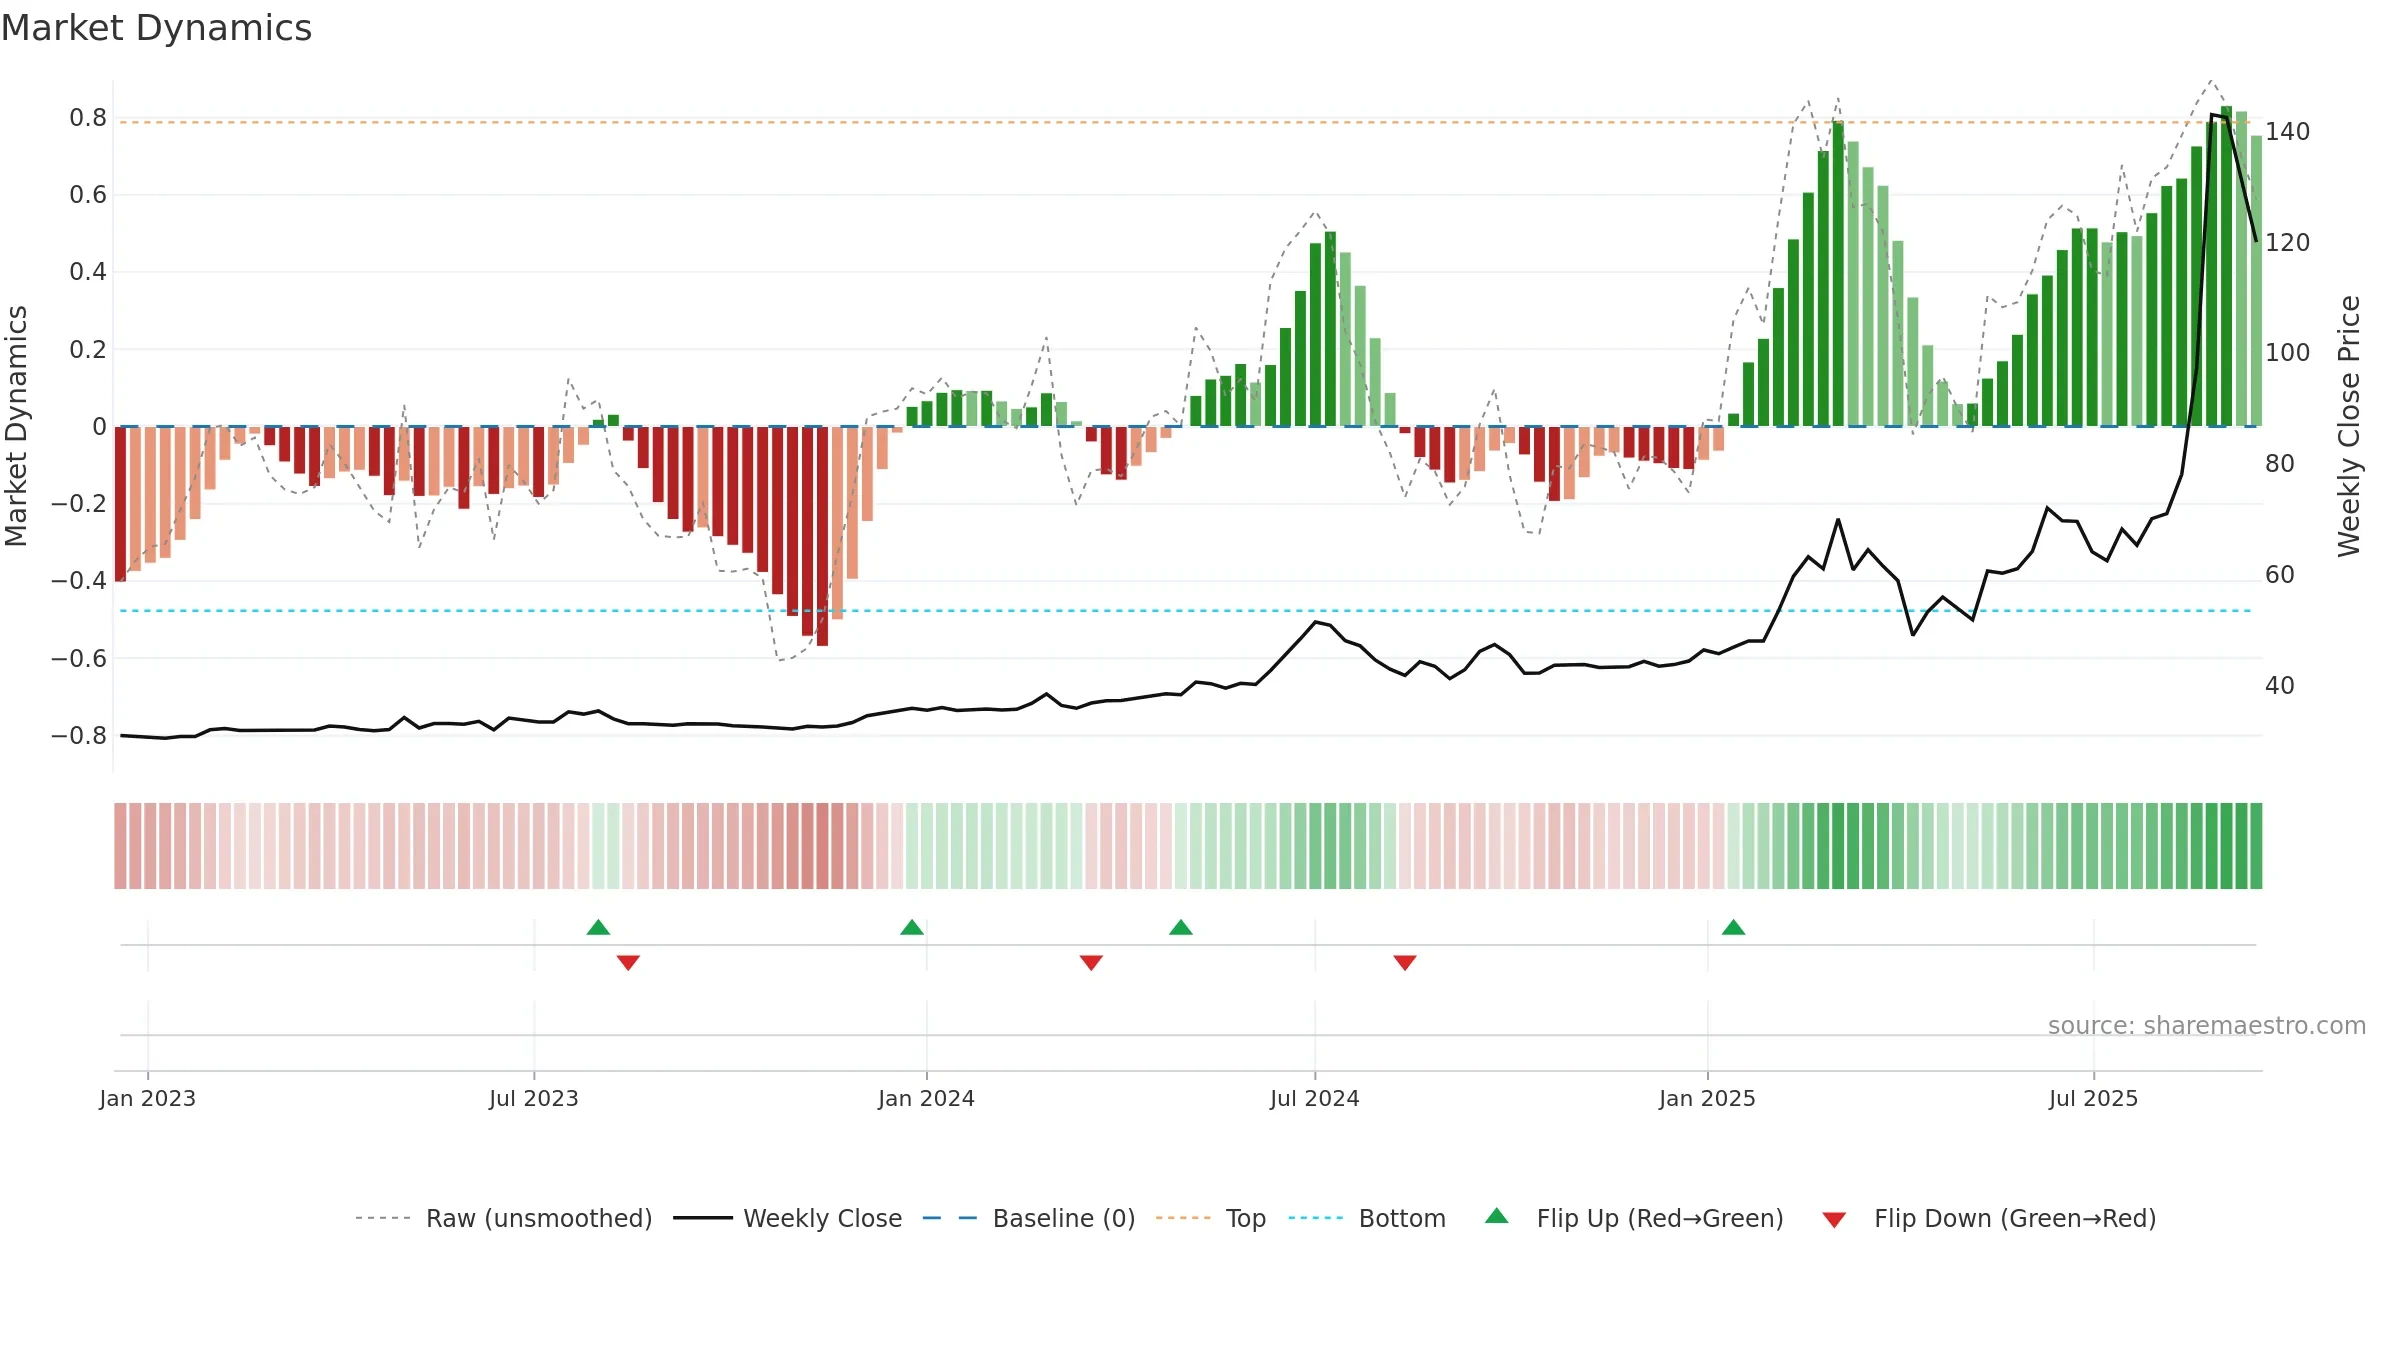
Task: Select the flip-up marker just before Jan 2024
Action: [912, 927]
